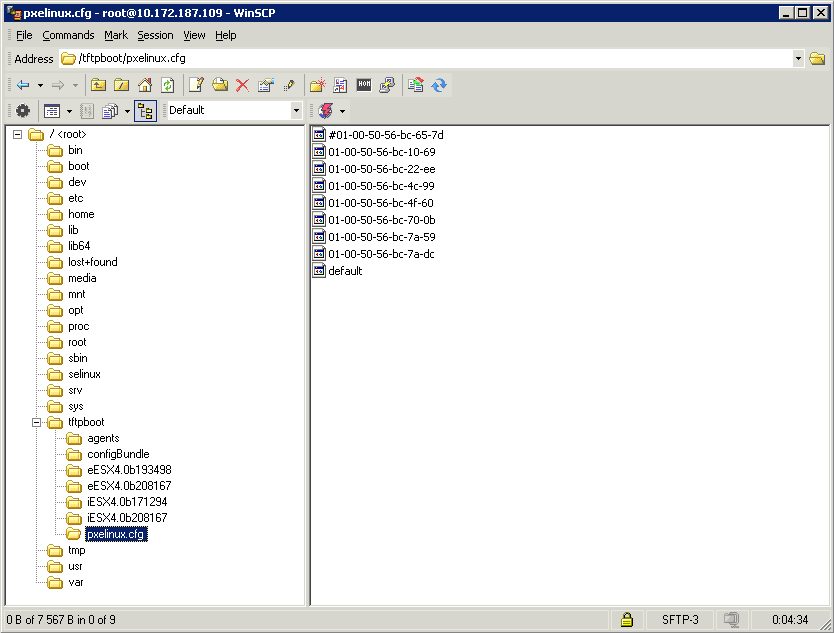Screen dimensions: 834x633
Task: Select the default file
Action: (345, 271)
